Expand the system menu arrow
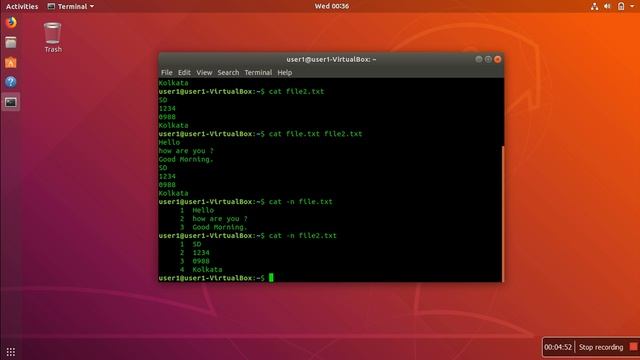 632,6
